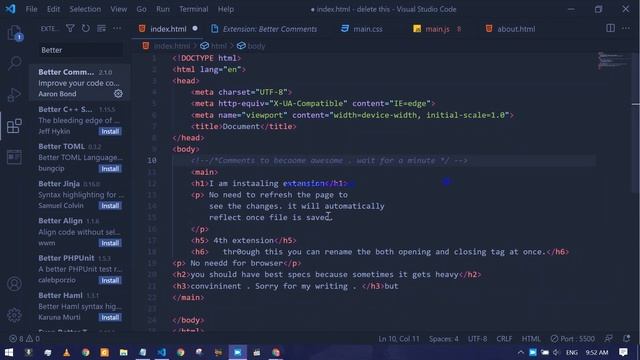
Task: Open the Extensions view icon
Action: coord(14,126)
